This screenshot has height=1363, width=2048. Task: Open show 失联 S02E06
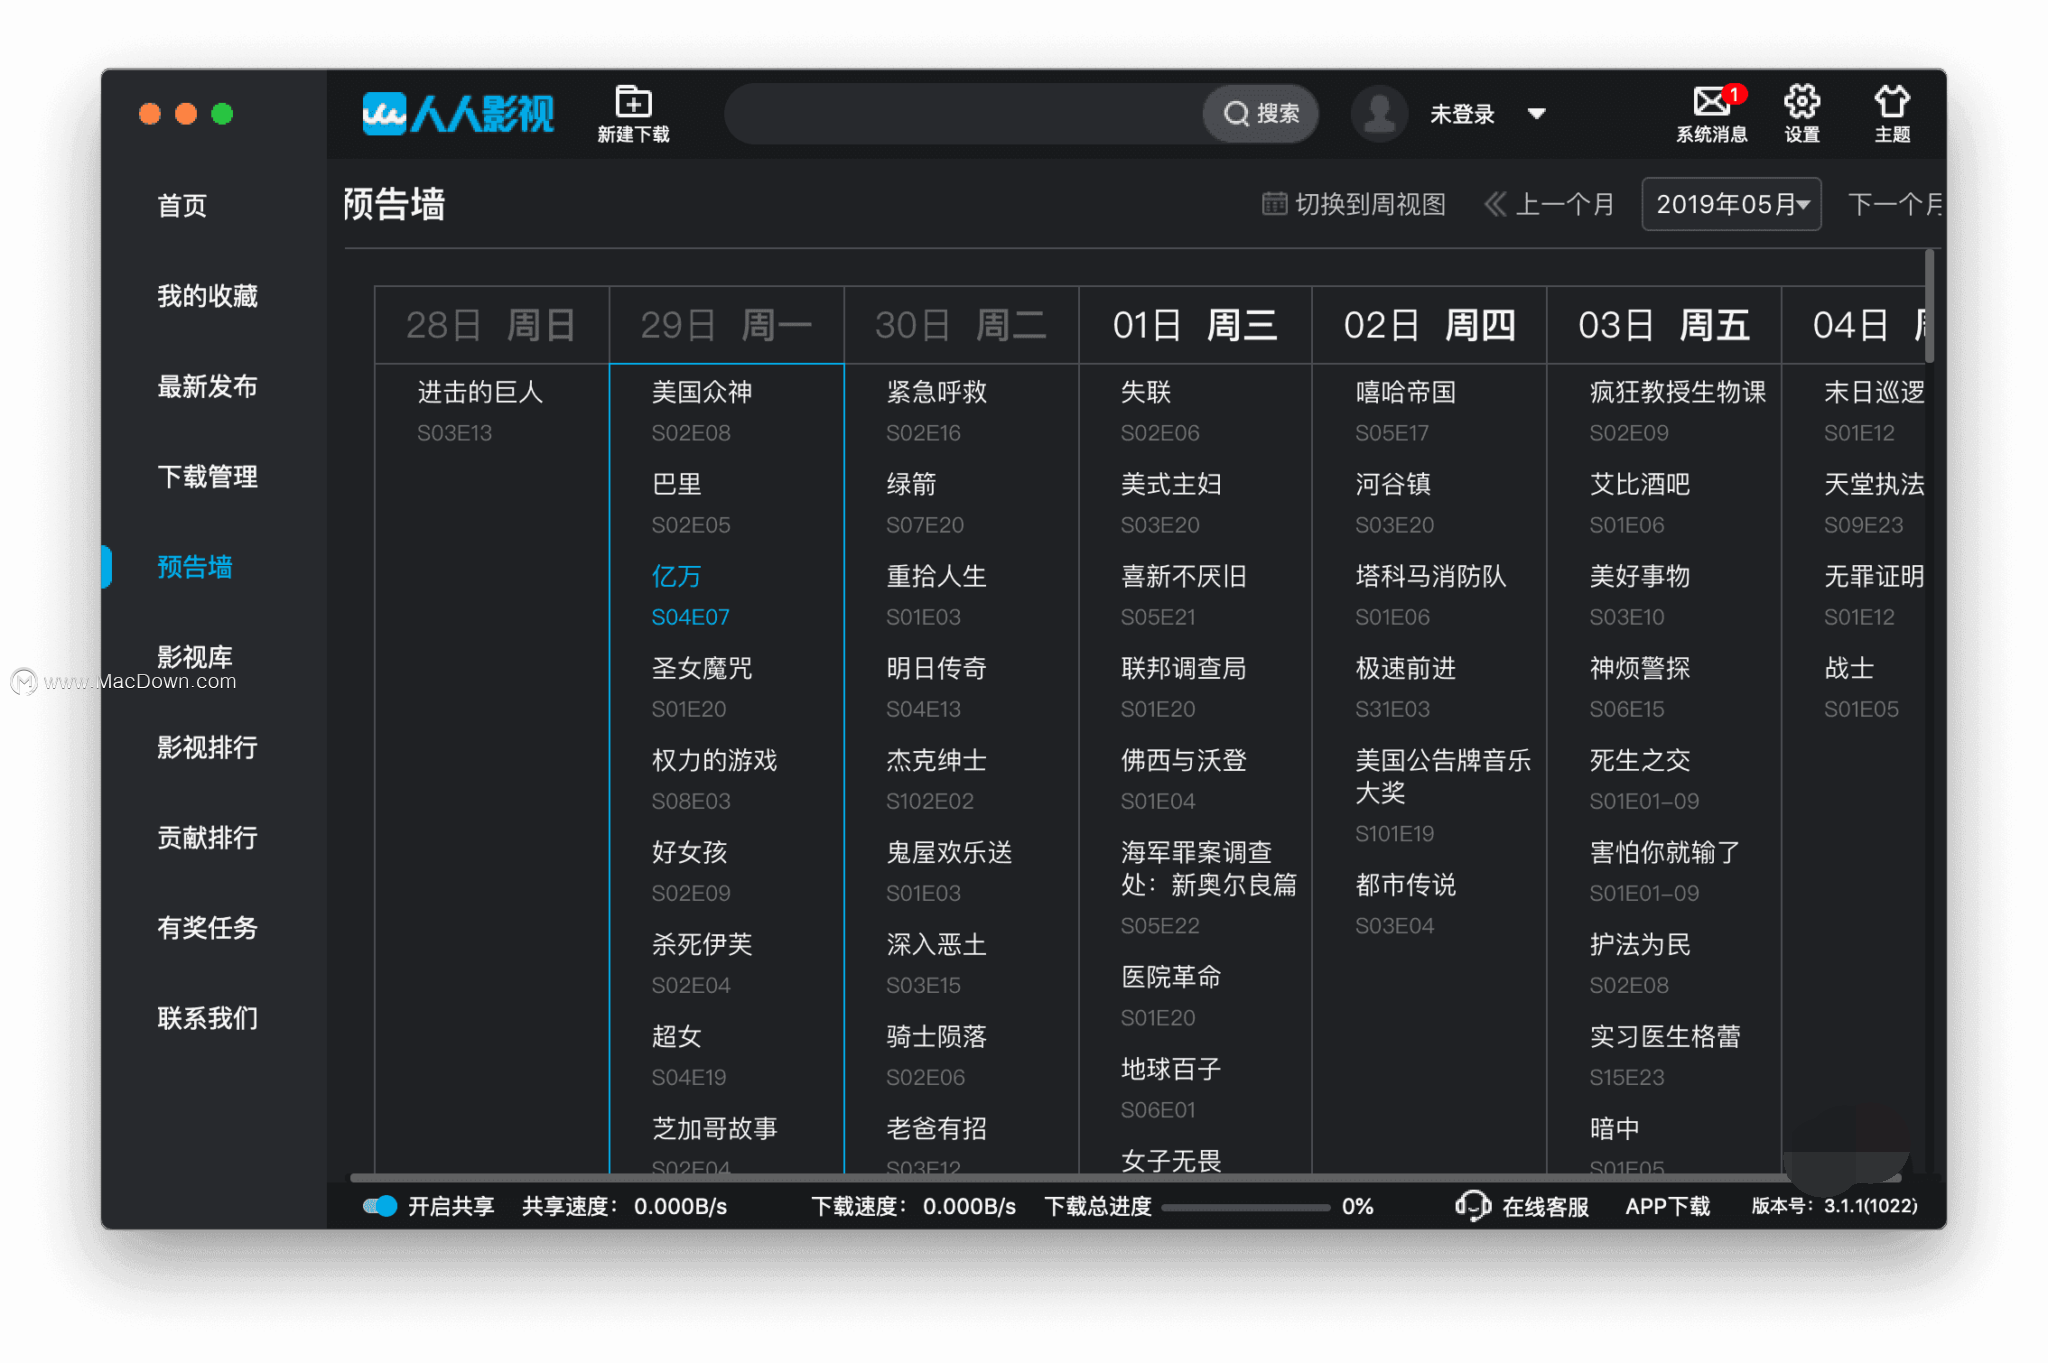(1159, 411)
